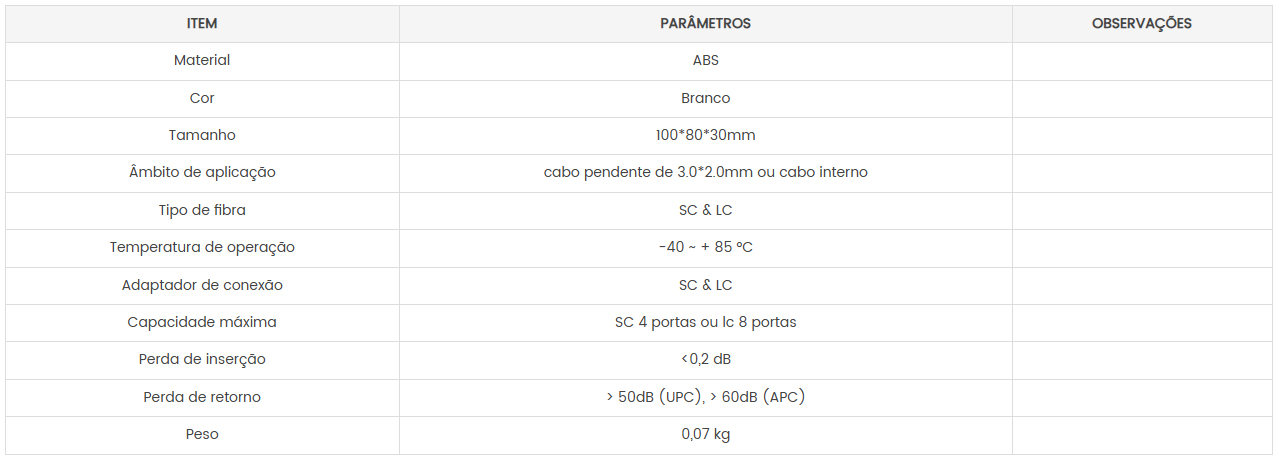Click the Branco color value
Screen dimensions: 1279x460
click(x=705, y=98)
